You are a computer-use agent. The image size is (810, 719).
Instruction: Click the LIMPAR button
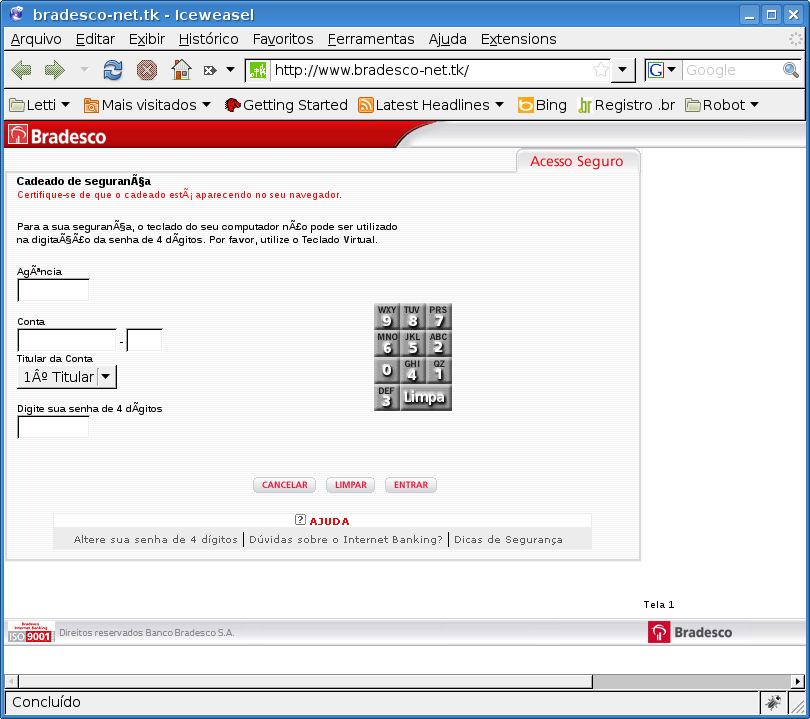[x=351, y=485]
